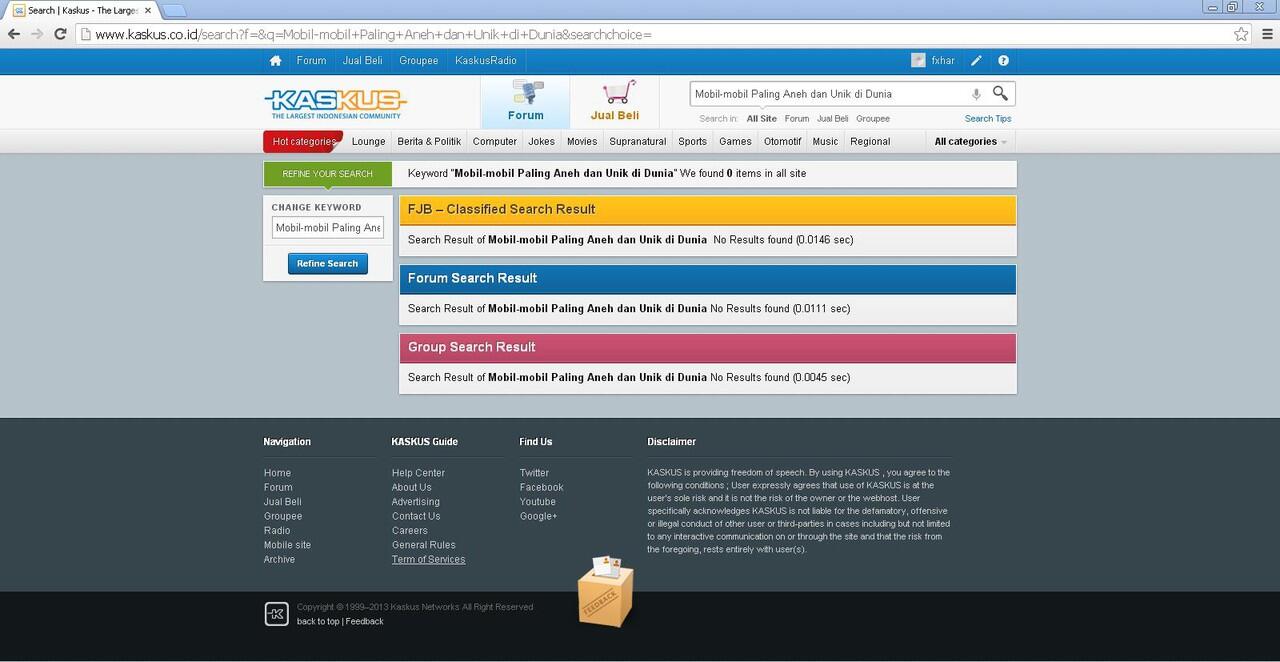Open the Chrome menu icon
The width and height of the screenshot is (1280, 662).
[x=1267, y=34]
